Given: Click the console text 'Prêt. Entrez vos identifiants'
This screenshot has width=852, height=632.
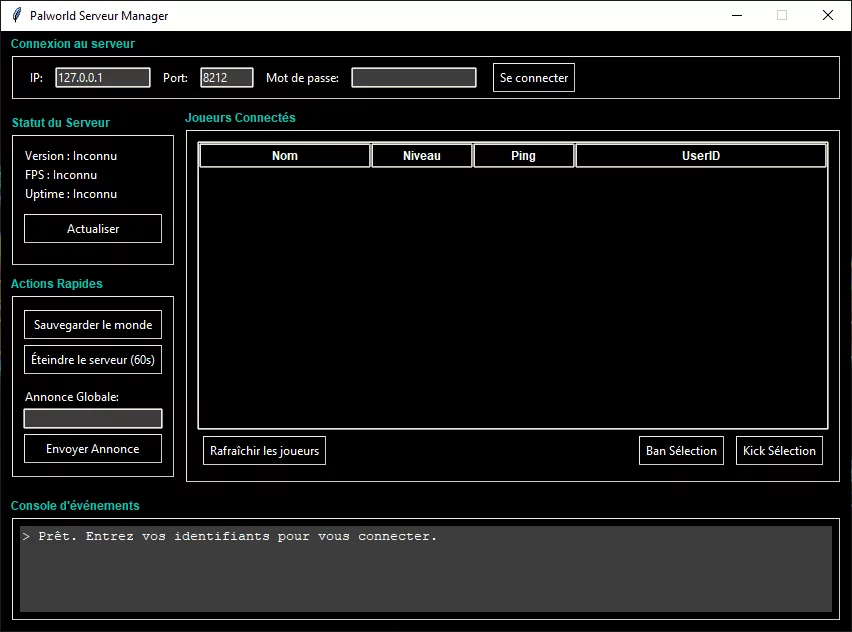Looking at the screenshot, I should (154, 536).
